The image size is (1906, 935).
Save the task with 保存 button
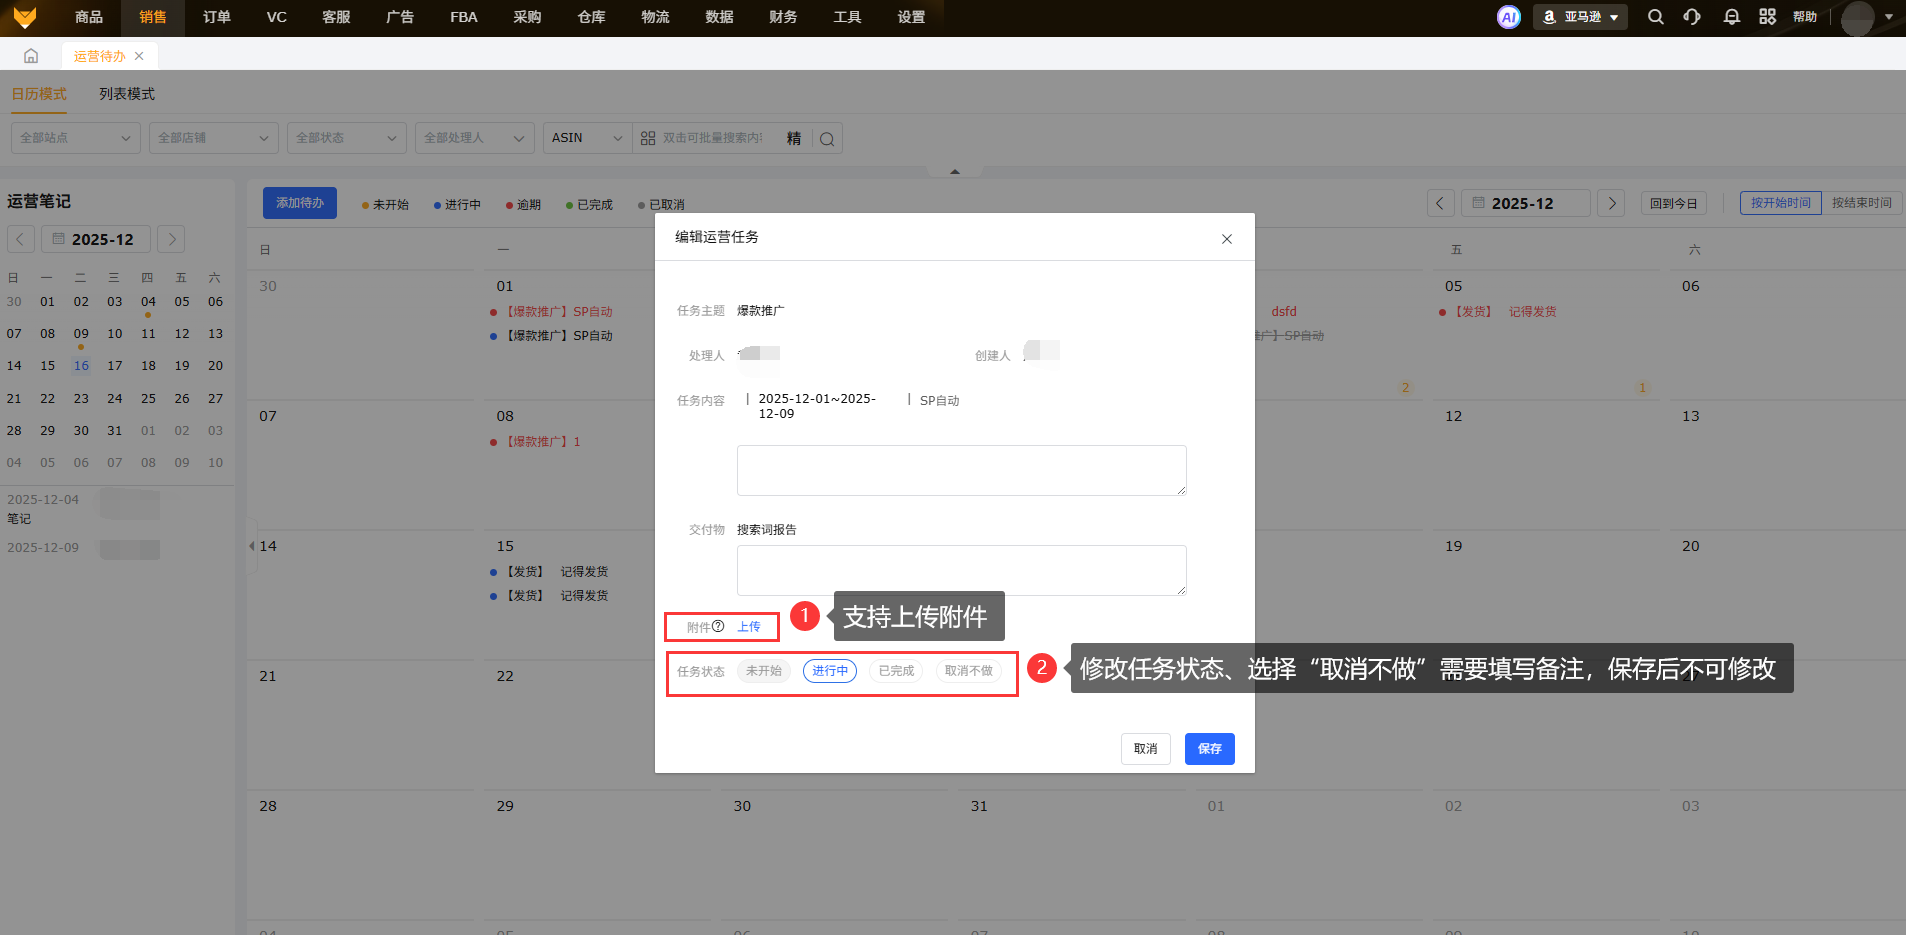click(1210, 749)
